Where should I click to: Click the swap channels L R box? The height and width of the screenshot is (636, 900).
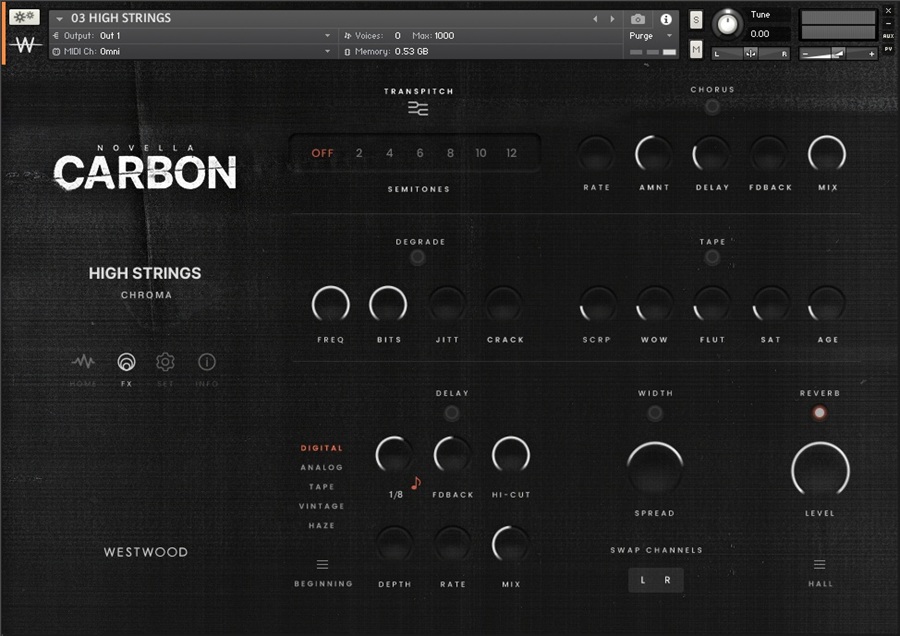pos(655,580)
